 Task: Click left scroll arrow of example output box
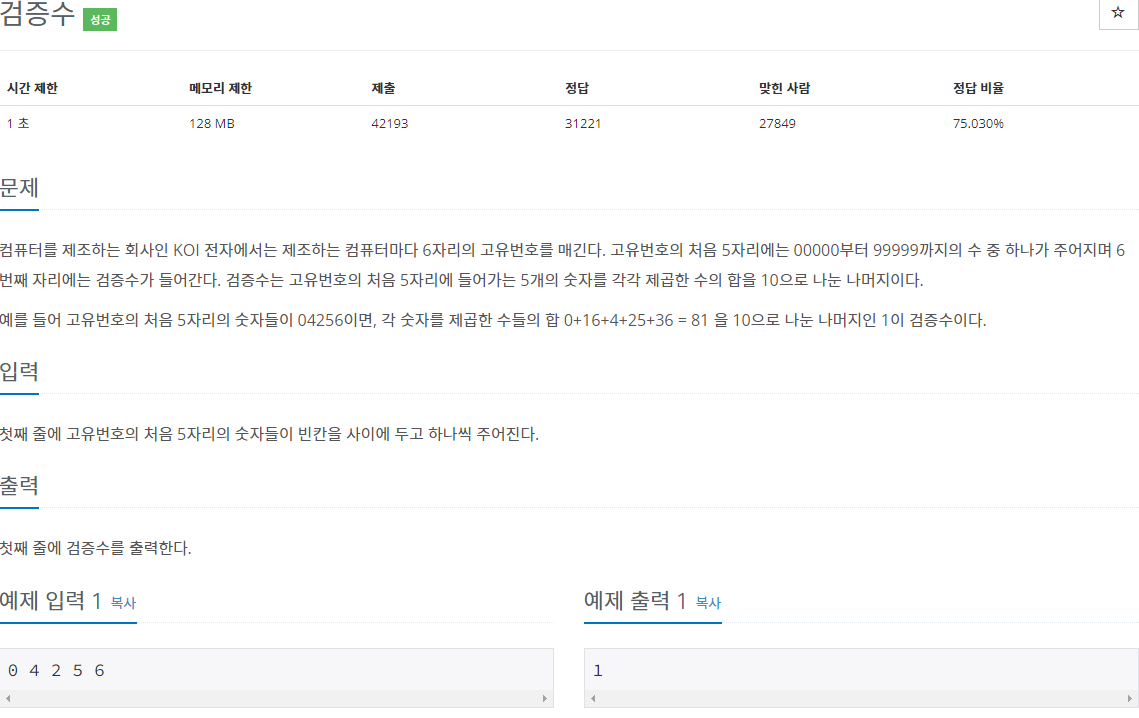[593, 698]
